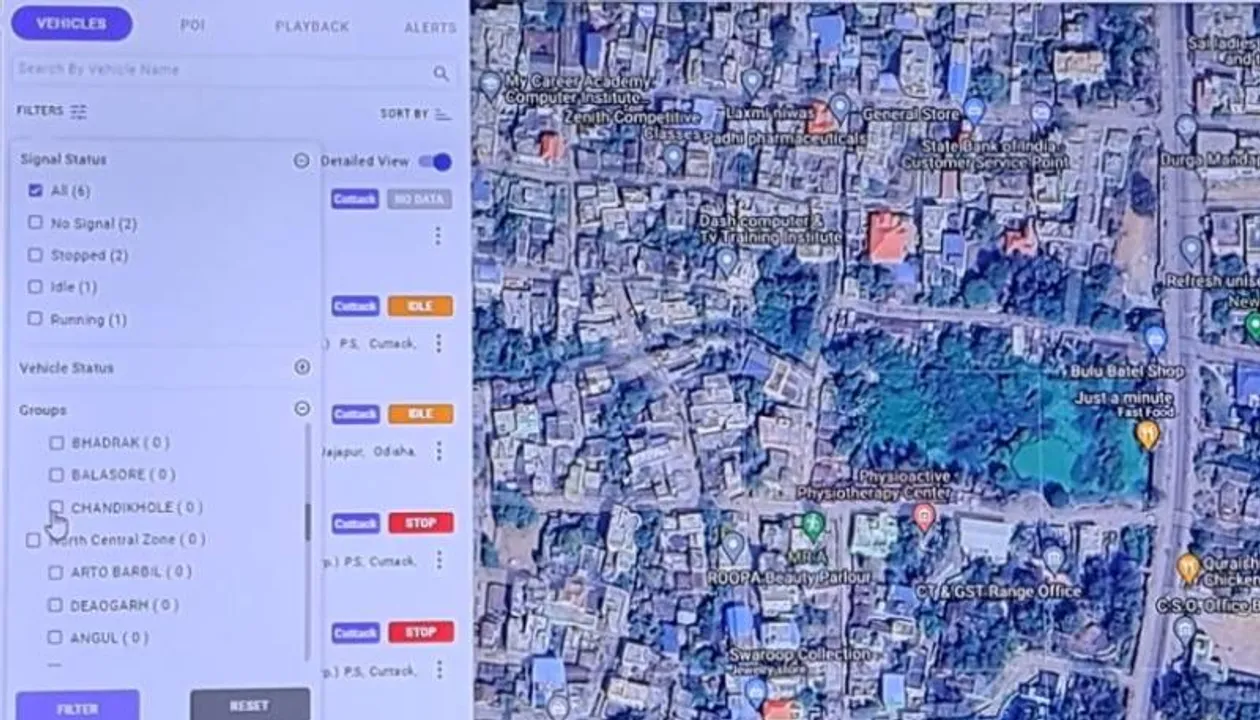The height and width of the screenshot is (720, 1260).
Task: Click the search magnifier icon
Action: tap(440, 73)
